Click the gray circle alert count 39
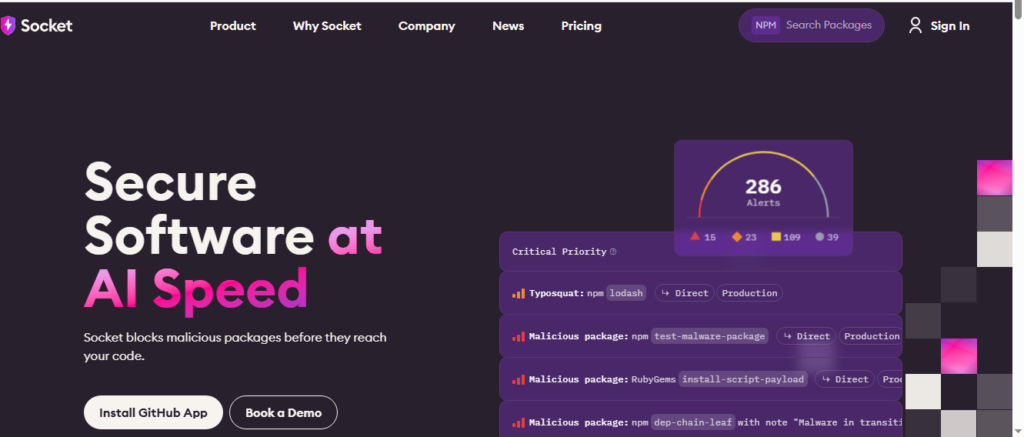 pyautogui.click(x=827, y=236)
